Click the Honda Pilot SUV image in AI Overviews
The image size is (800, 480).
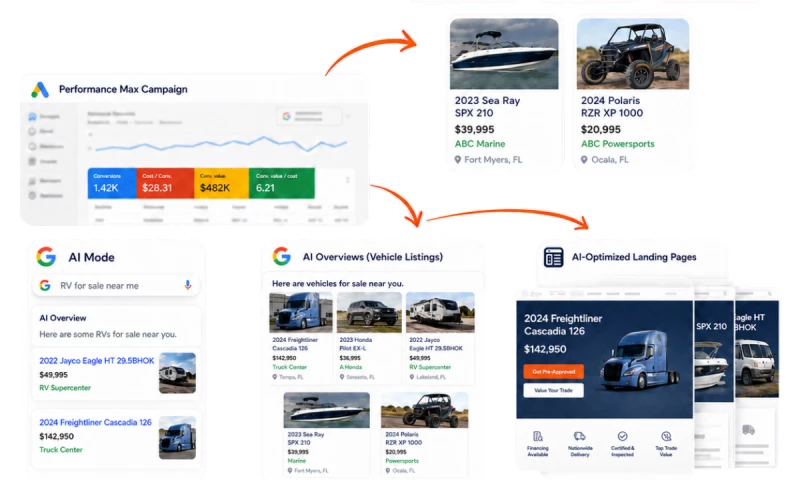369,312
